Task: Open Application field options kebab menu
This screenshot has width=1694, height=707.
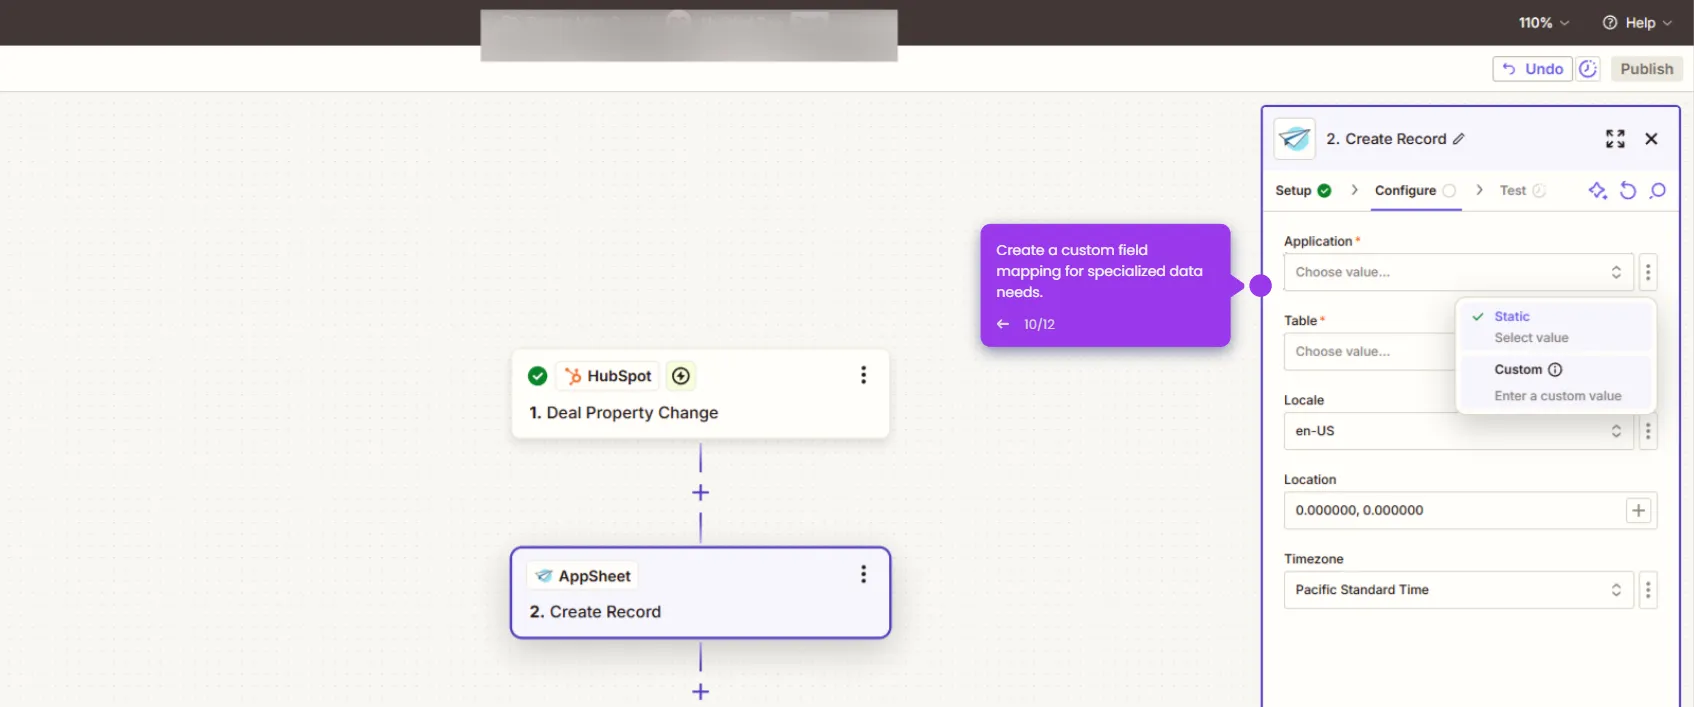Action: point(1648,272)
